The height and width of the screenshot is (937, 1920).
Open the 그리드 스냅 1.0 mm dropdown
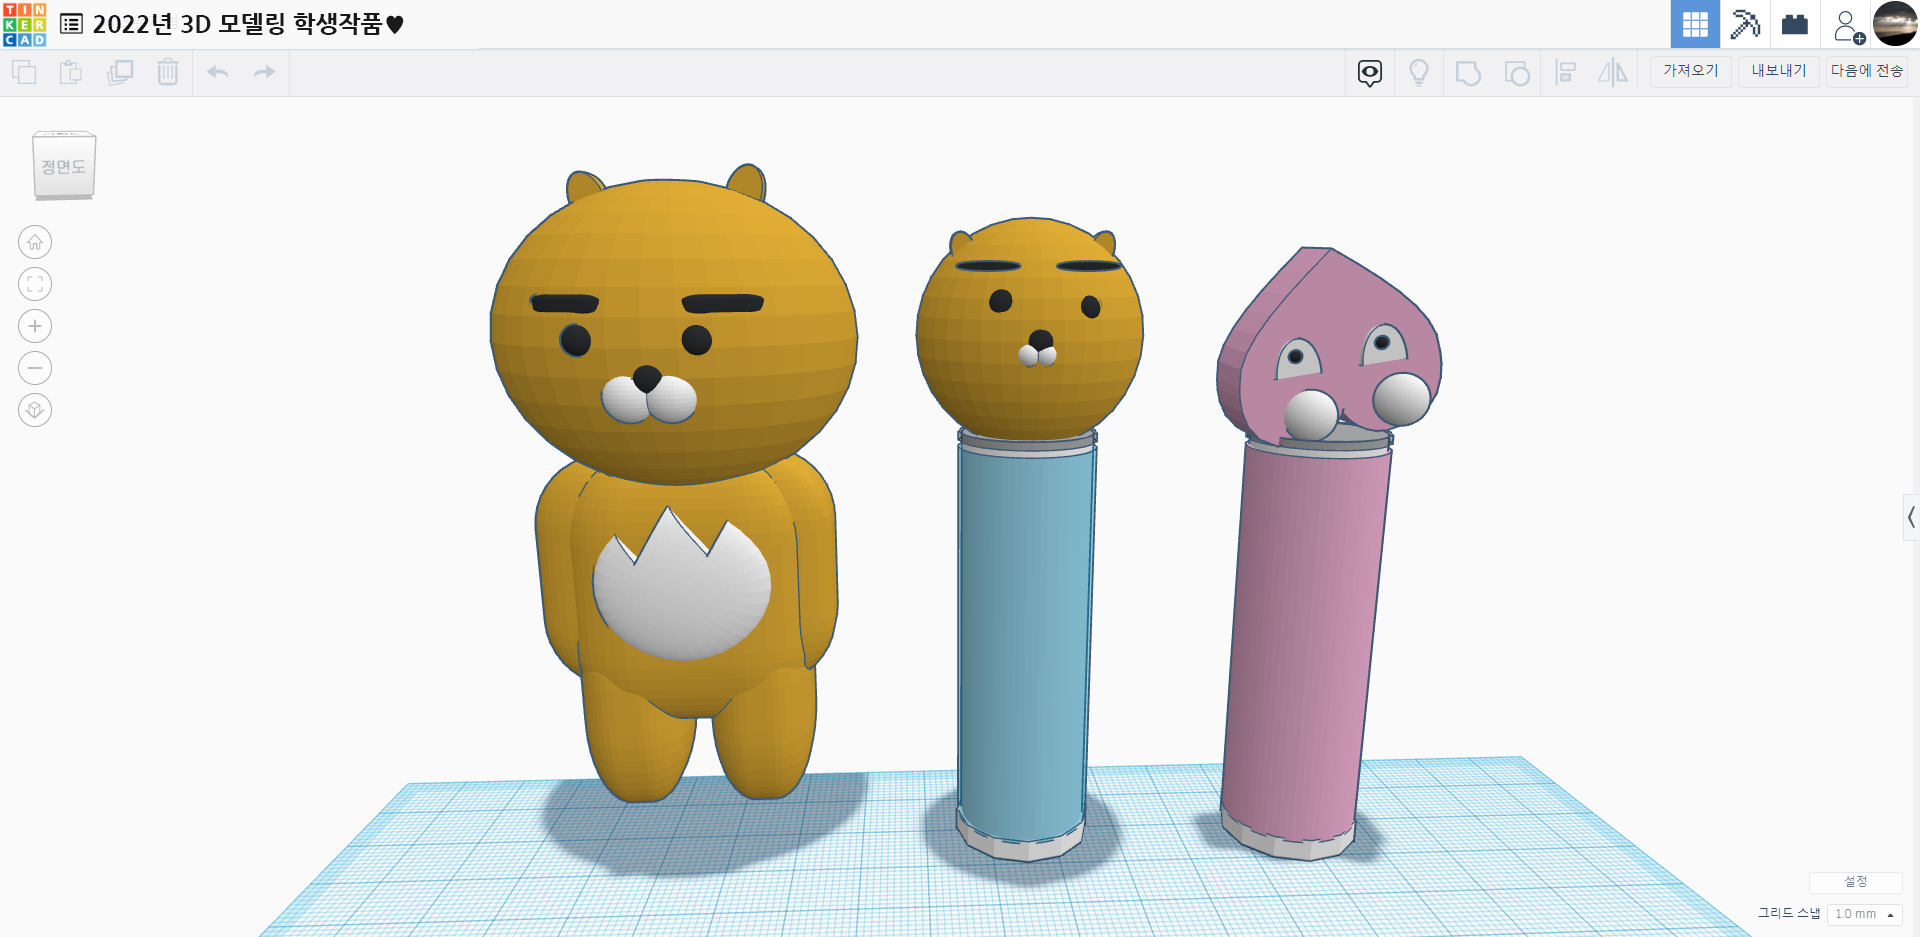(1865, 914)
